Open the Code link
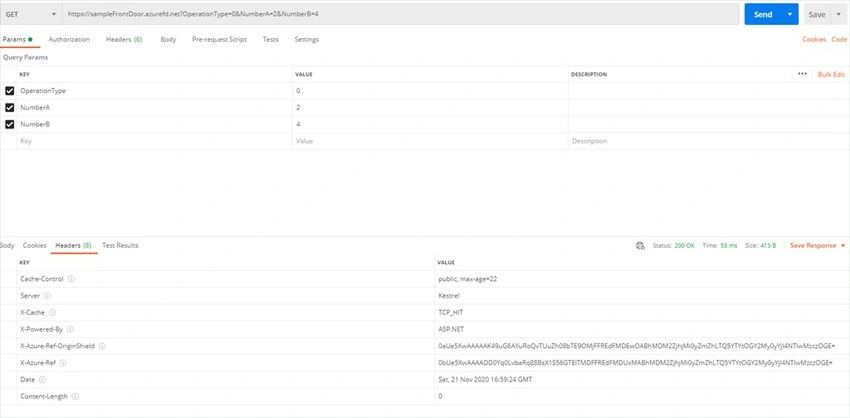 coord(839,40)
